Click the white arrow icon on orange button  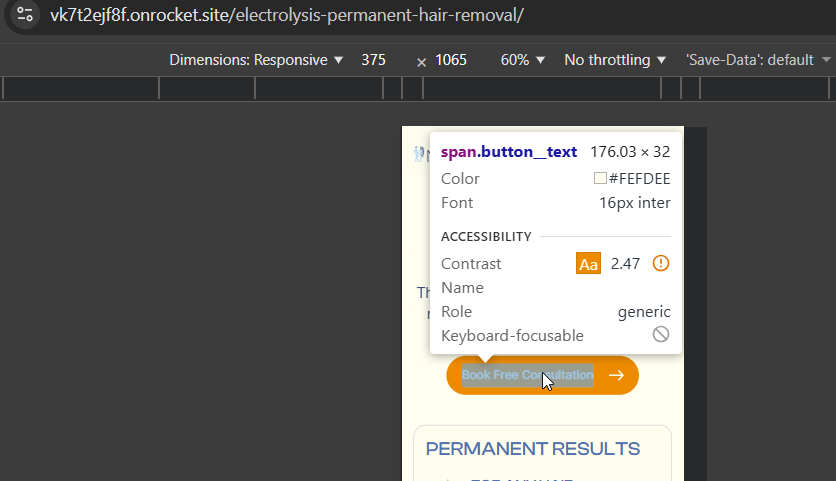(616, 375)
